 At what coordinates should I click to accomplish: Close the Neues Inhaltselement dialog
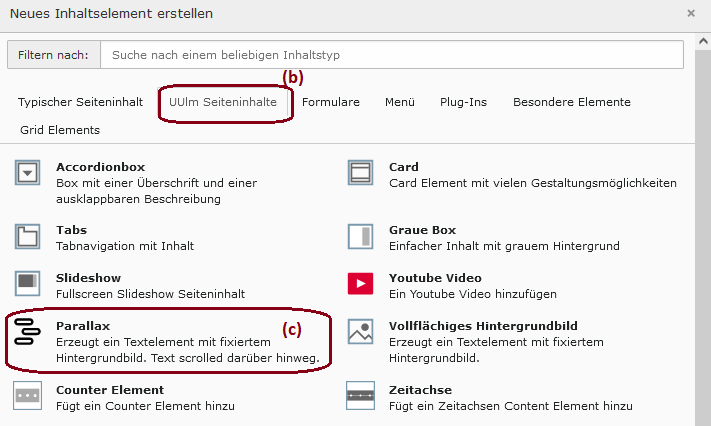(691, 14)
